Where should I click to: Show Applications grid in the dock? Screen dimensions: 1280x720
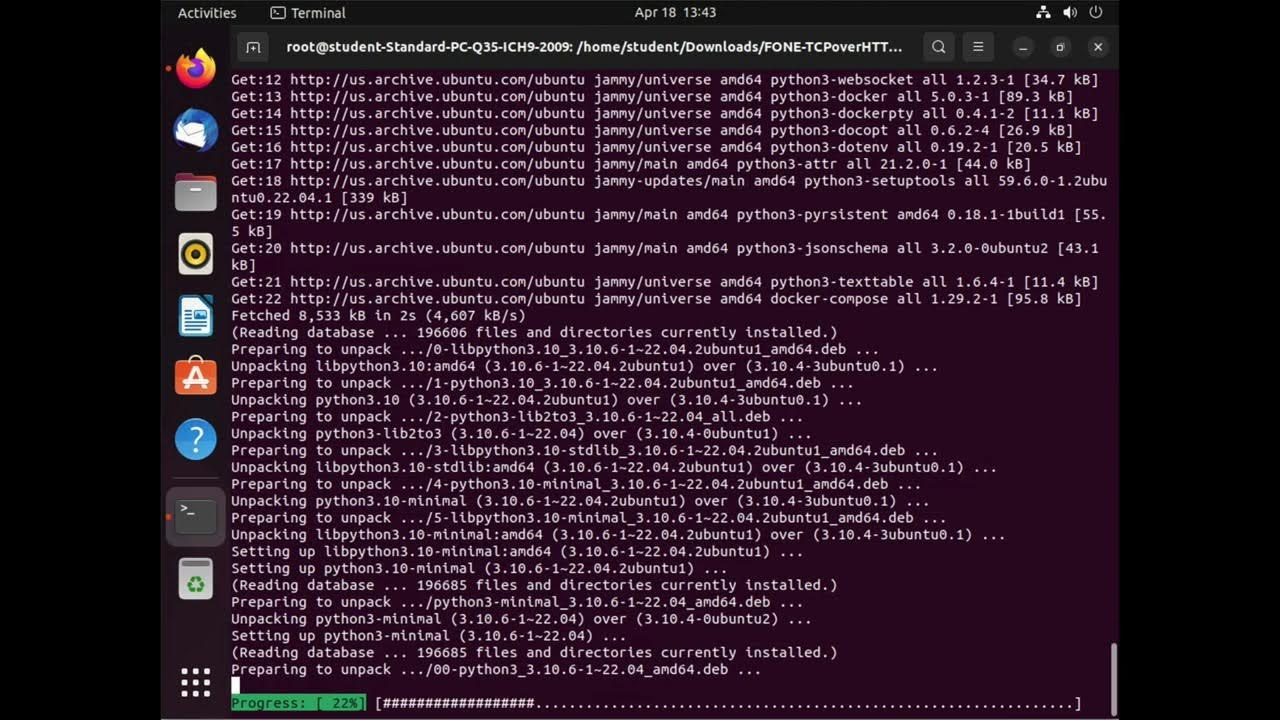pyautogui.click(x=196, y=682)
